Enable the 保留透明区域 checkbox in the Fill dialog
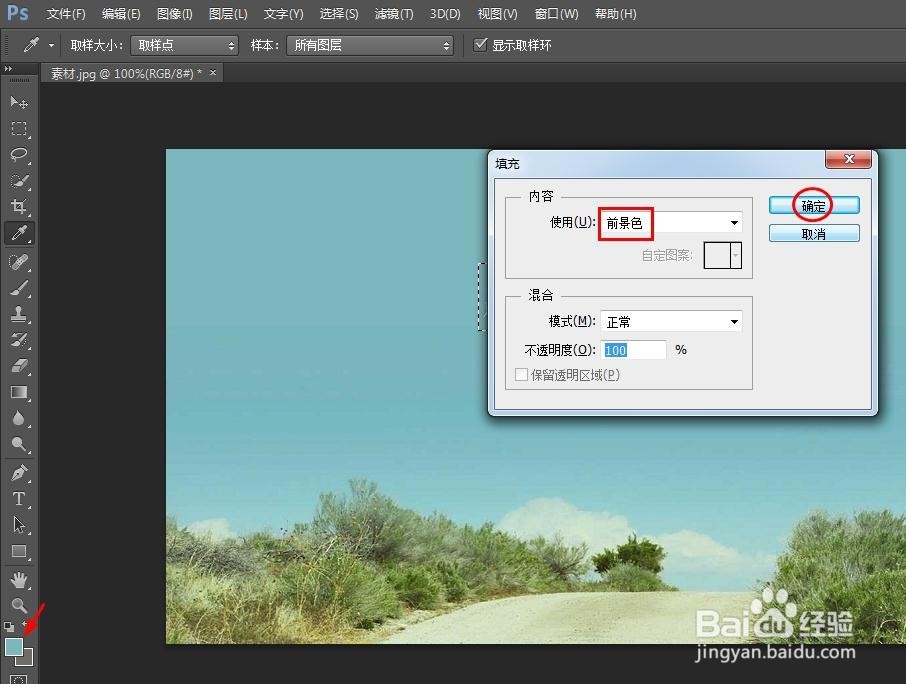The width and height of the screenshot is (906, 684). (x=521, y=374)
